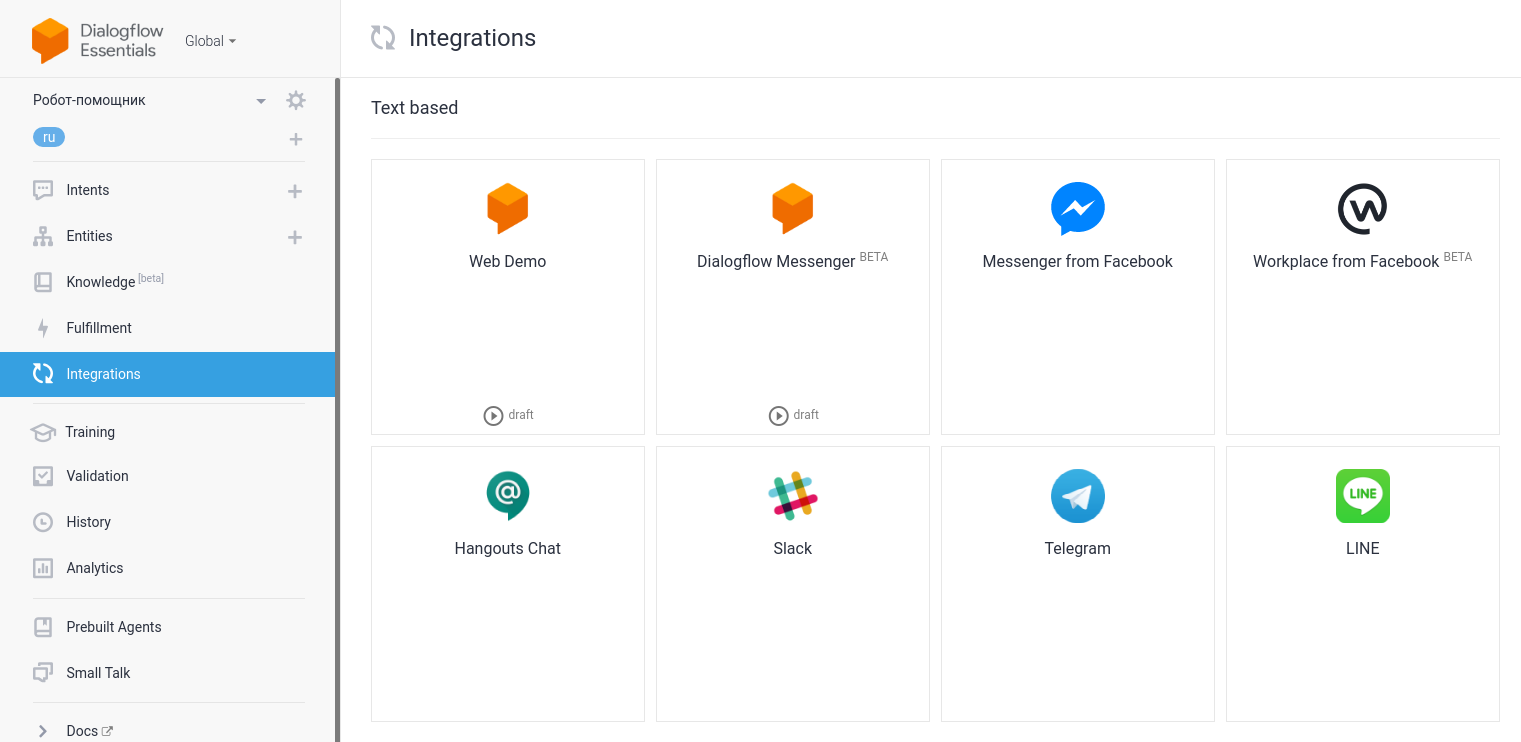
Task: Select the ru language badge
Action: [49, 137]
